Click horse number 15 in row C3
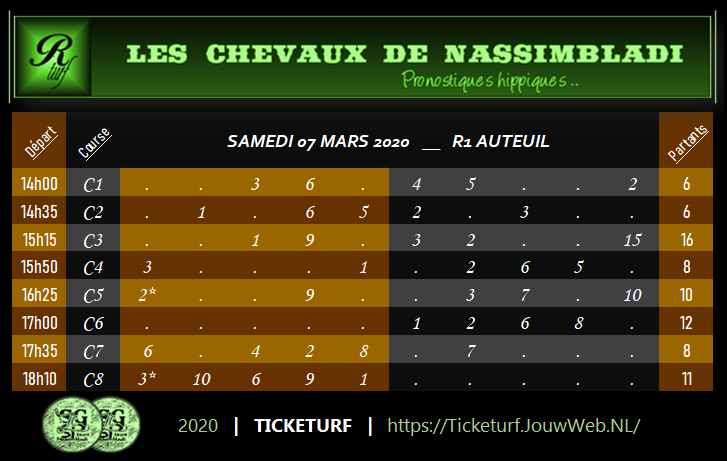 coord(631,240)
